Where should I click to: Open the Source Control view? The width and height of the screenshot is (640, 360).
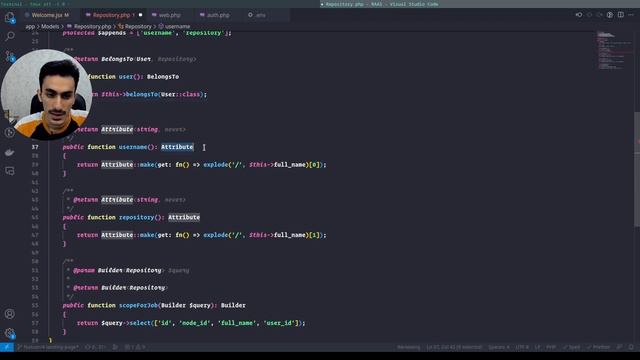[x=10, y=56]
